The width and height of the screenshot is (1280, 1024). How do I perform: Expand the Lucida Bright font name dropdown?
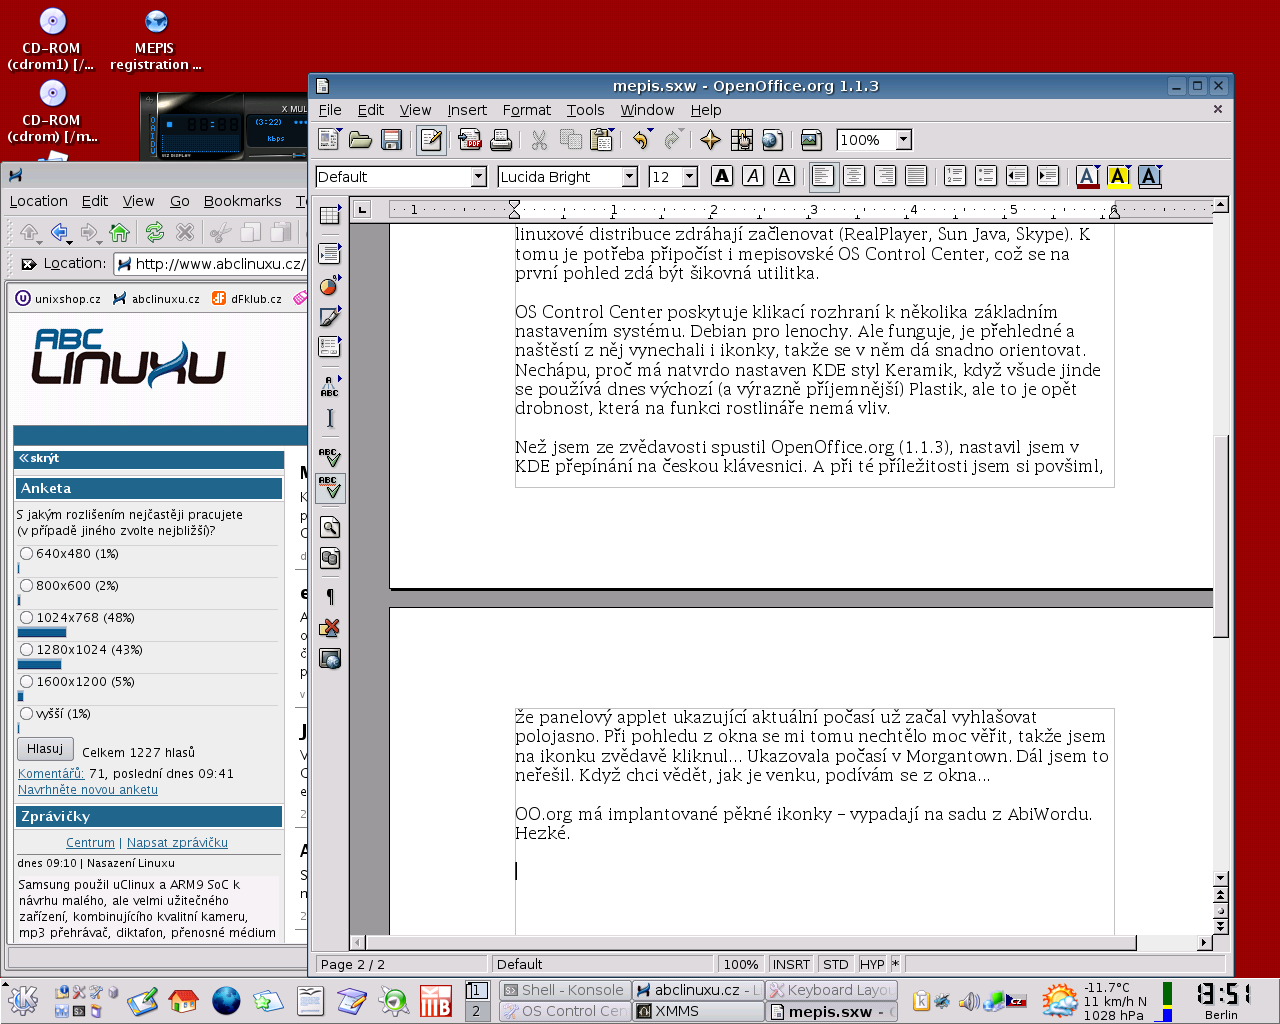coord(629,177)
